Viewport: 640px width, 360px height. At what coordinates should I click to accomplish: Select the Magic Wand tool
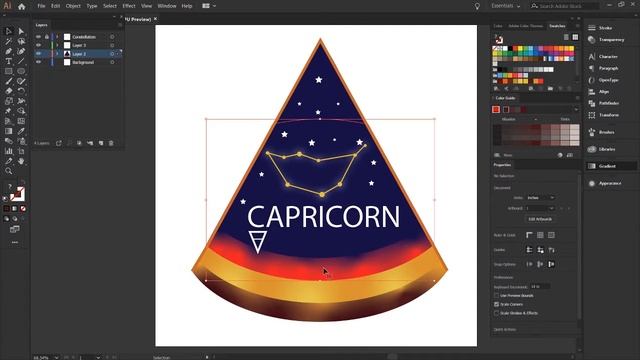(8, 41)
